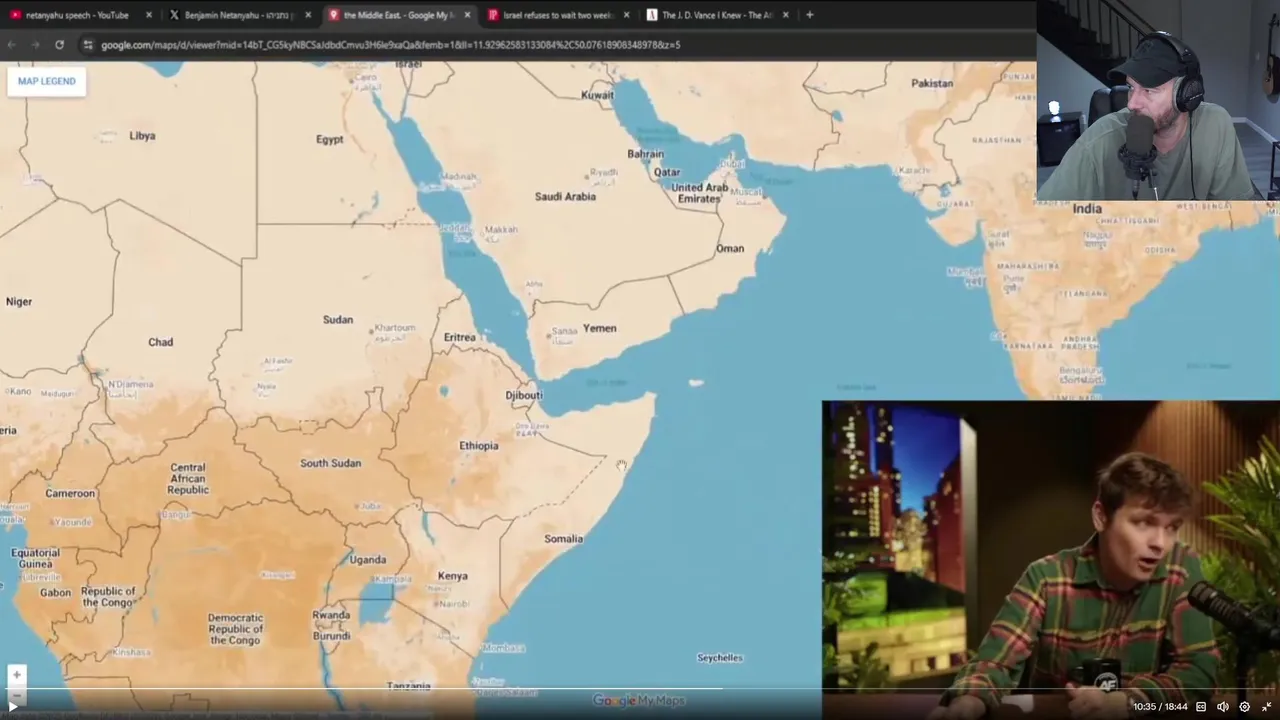Click the Equatorial Guinea label
Screen dimensions: 1280x720
pyautogui.click(x=35, y=559)
